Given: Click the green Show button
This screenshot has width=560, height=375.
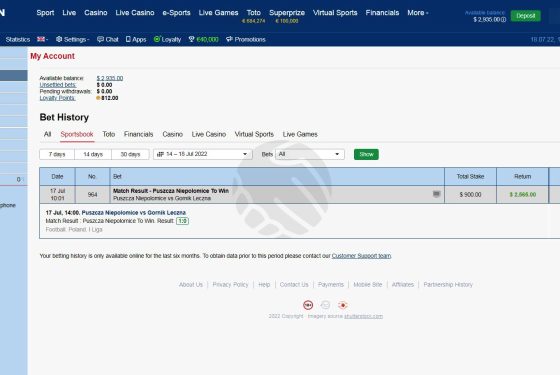Looking at the screenshot, I should (366, 154).
